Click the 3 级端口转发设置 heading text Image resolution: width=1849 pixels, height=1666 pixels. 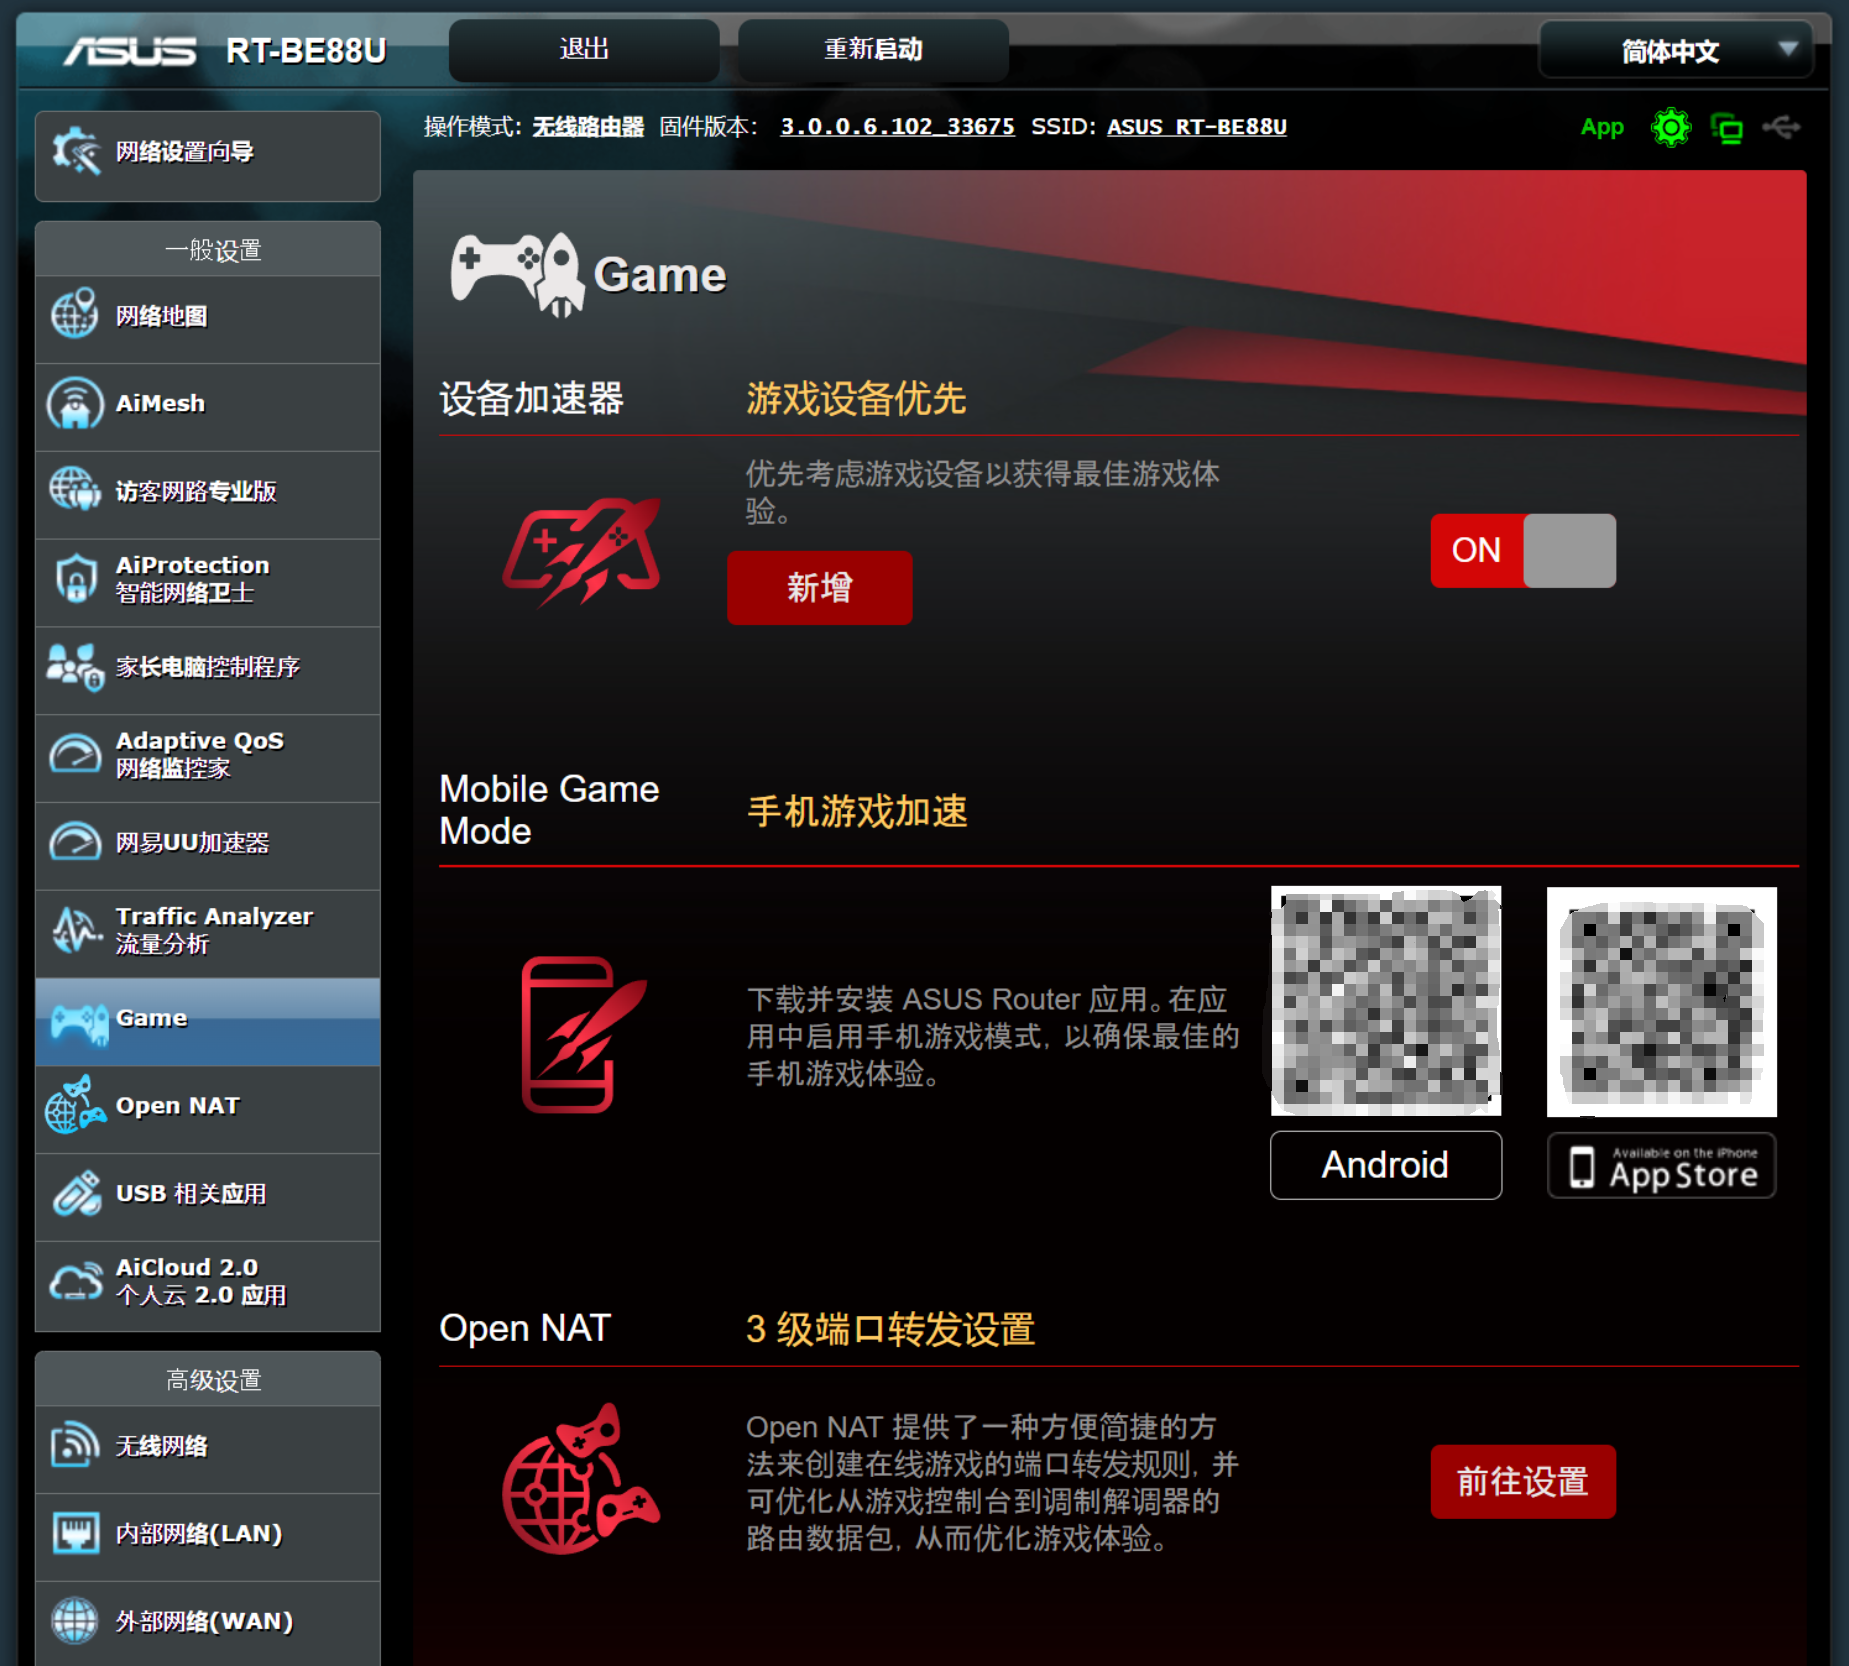tap(890, 1329)
